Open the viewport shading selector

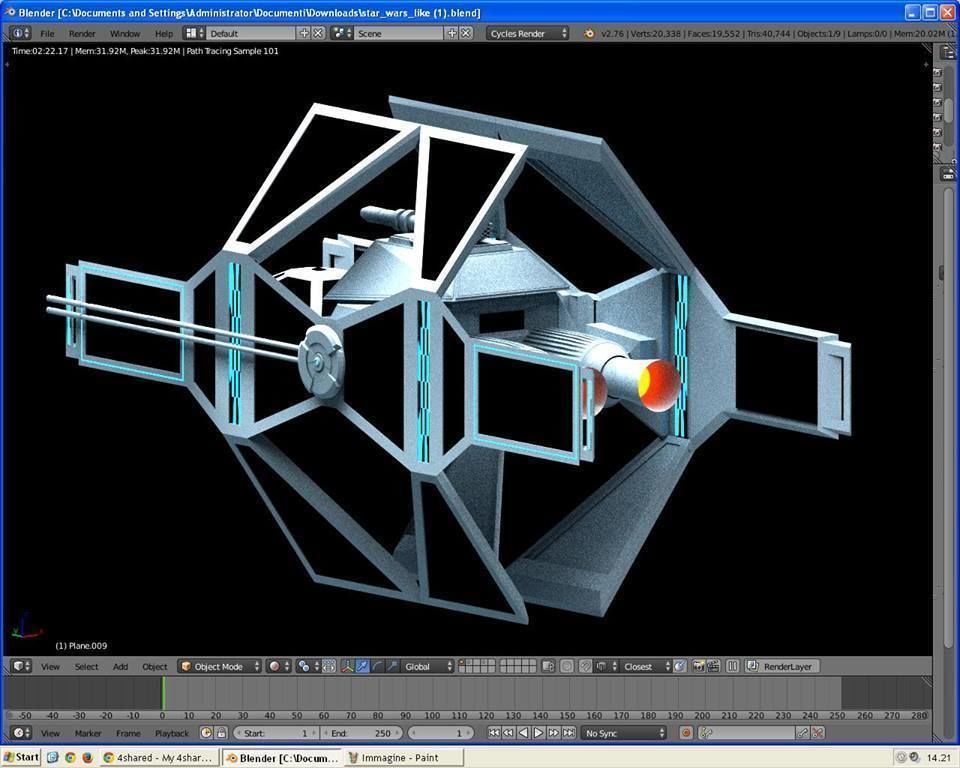point(279,666)
